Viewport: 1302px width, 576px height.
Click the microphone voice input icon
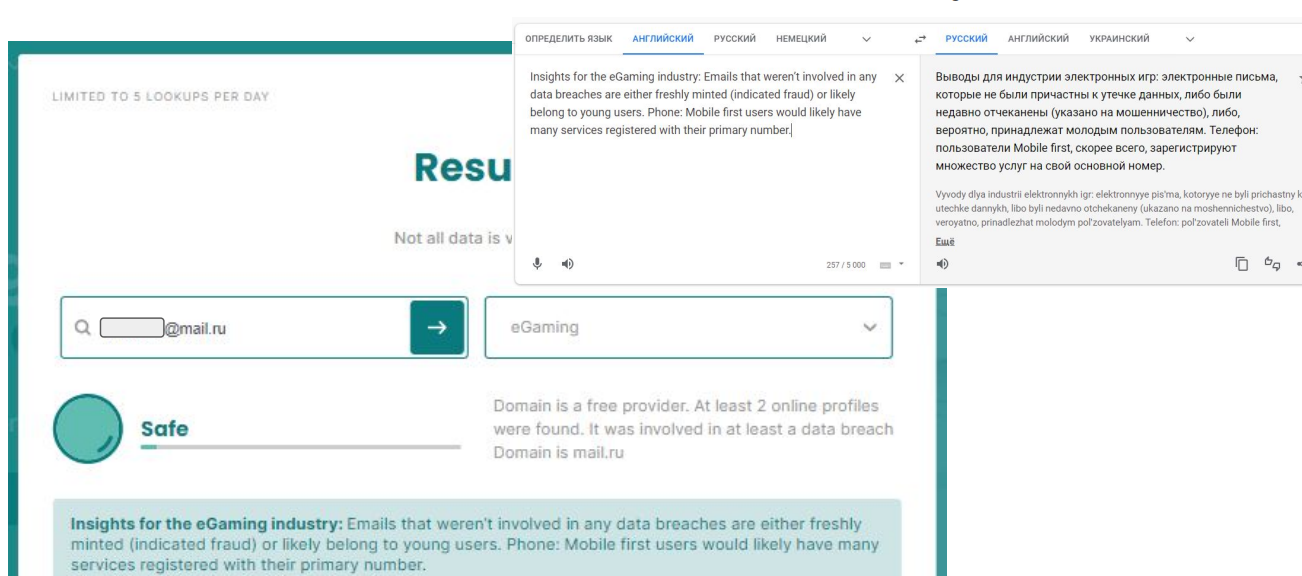pyautogui.click(x=537, y=264)
